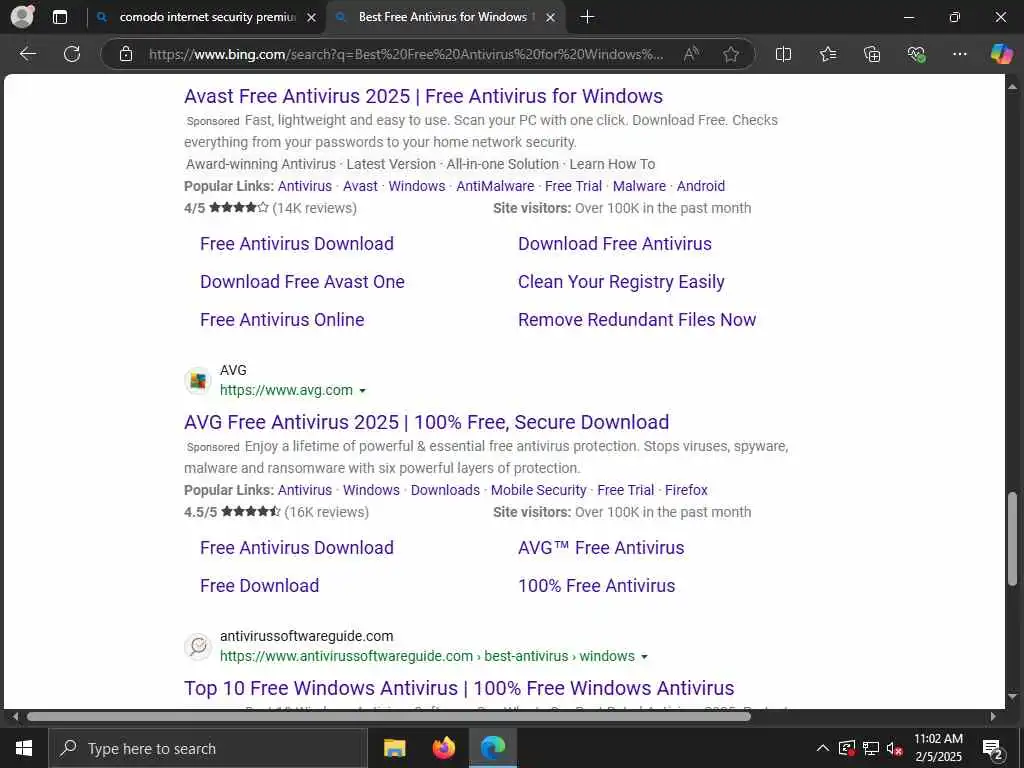Refresh the page with the reload icon
Screen dimensions: 1024x768
72,54
